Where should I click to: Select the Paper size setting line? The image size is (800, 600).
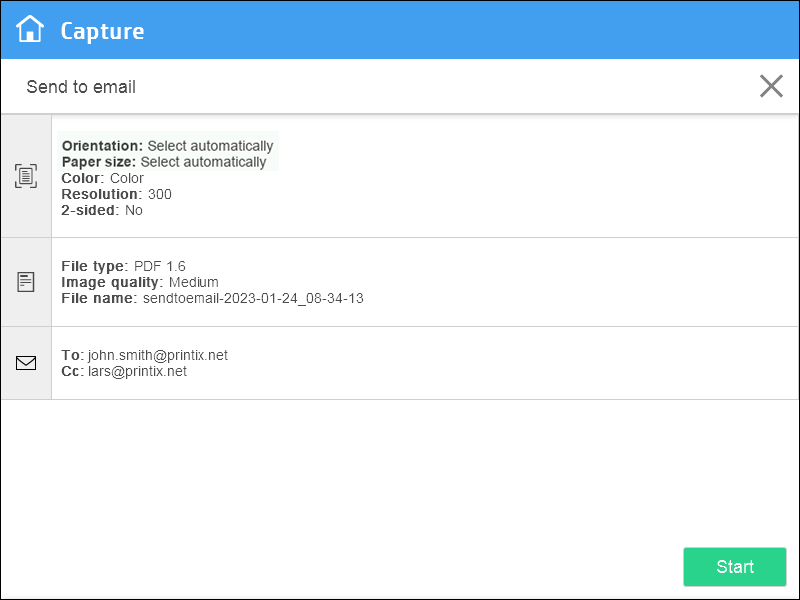pos(164,162)
